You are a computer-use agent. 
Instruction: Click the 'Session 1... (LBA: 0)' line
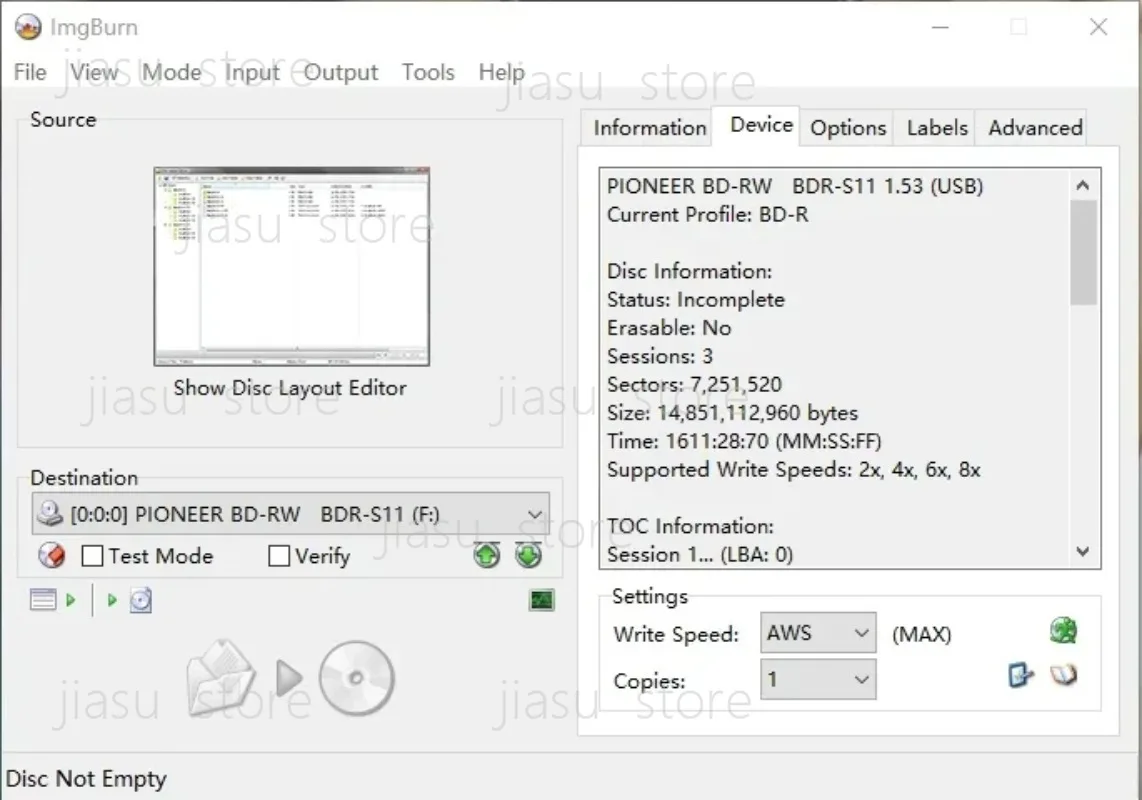(700, 555)
